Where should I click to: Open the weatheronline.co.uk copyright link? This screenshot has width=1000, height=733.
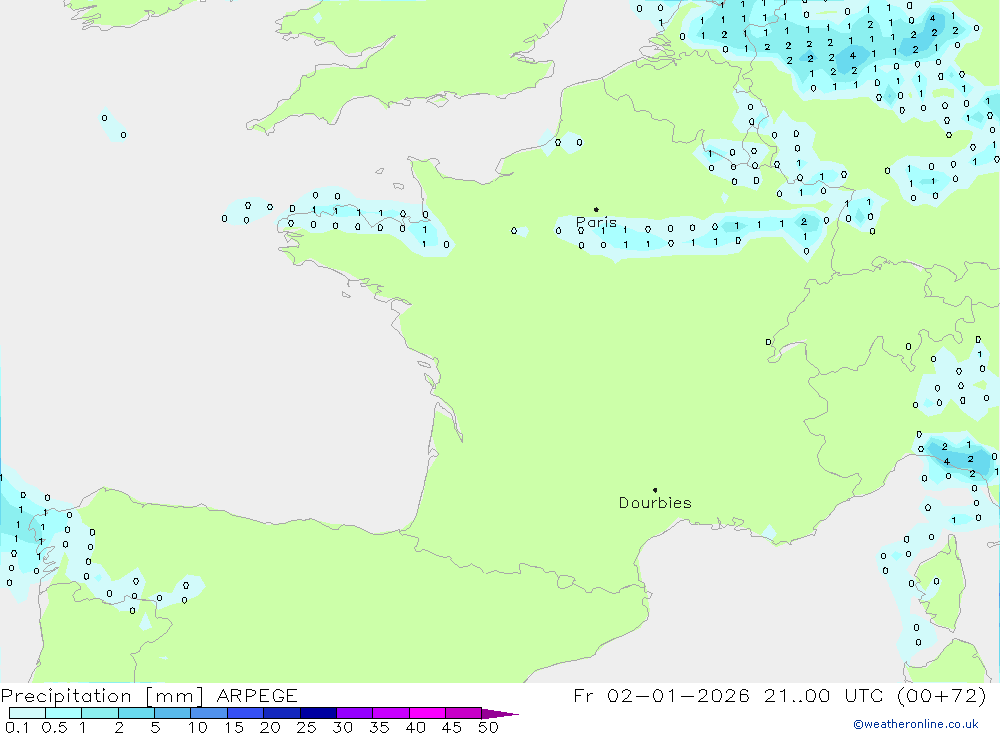(x=915, y=724)
